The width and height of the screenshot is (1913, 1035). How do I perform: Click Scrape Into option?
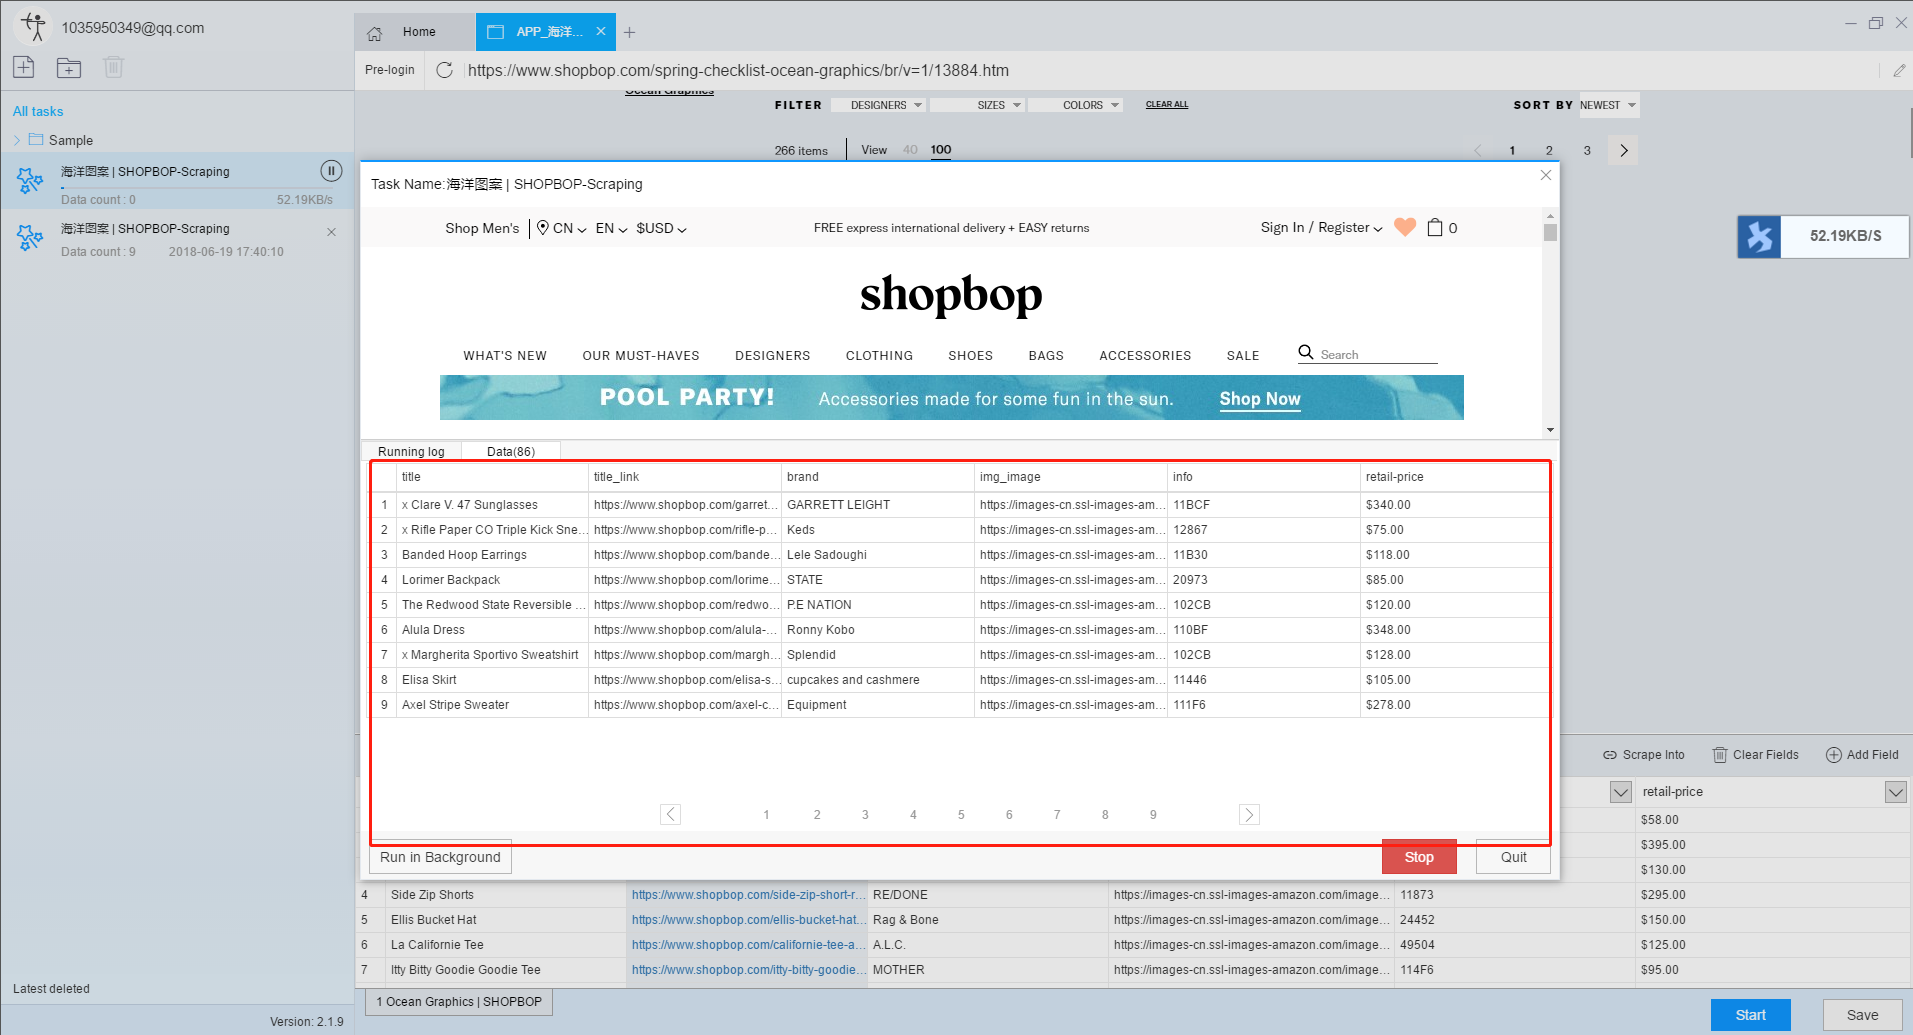coord(1644,755)
